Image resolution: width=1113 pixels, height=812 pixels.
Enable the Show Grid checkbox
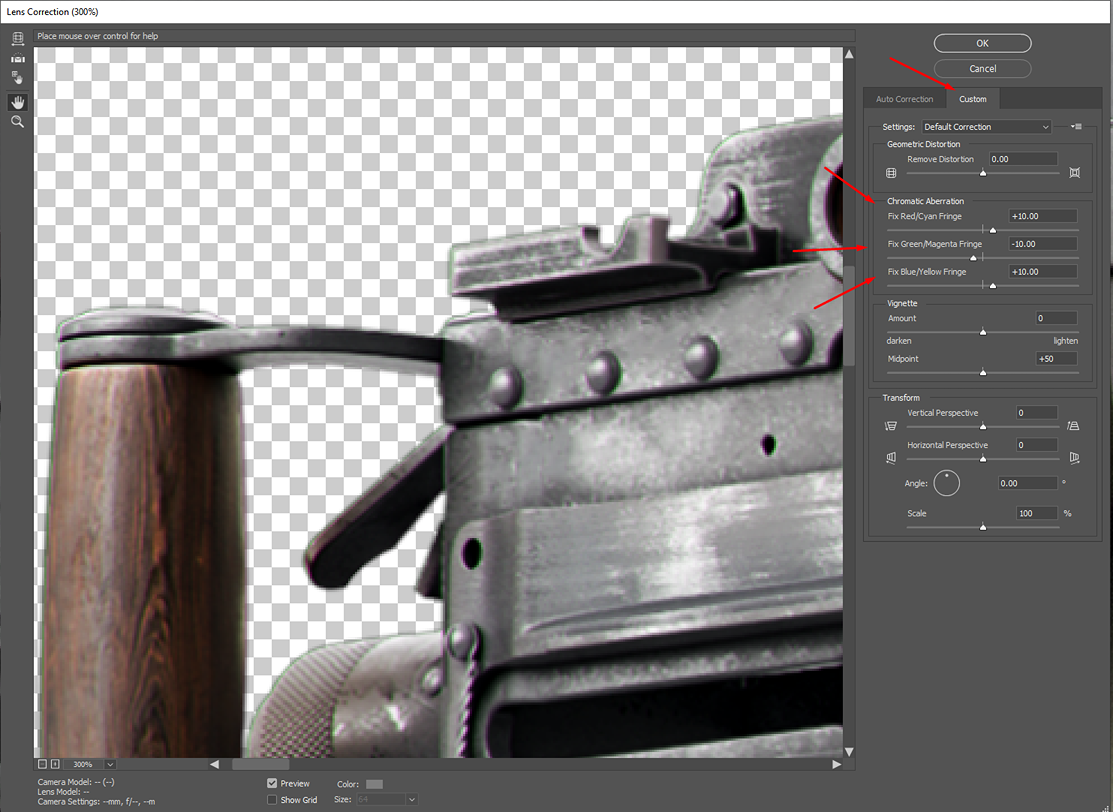(x=271, y=799)
